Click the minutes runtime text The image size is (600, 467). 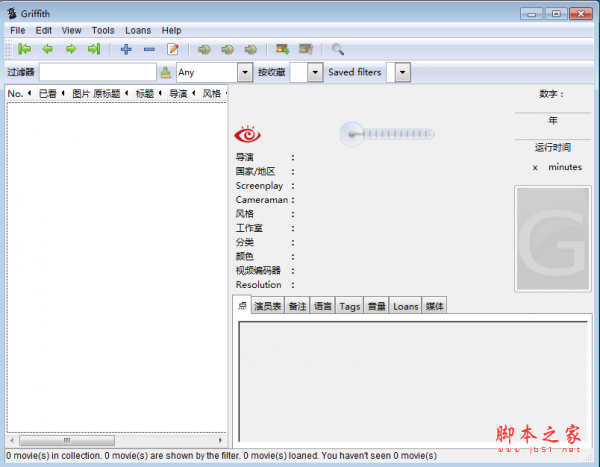(x=565, y=167)
